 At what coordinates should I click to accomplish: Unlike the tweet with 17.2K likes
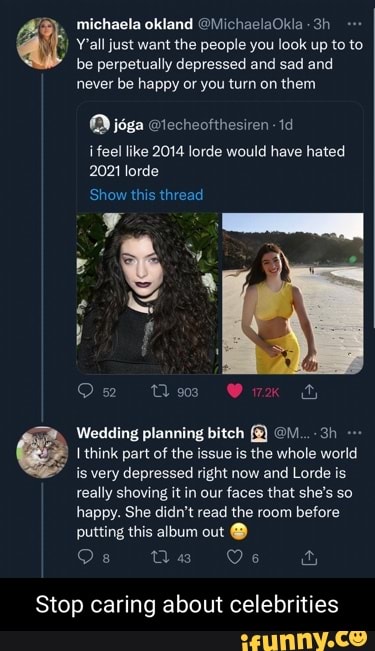click(235, 392)
